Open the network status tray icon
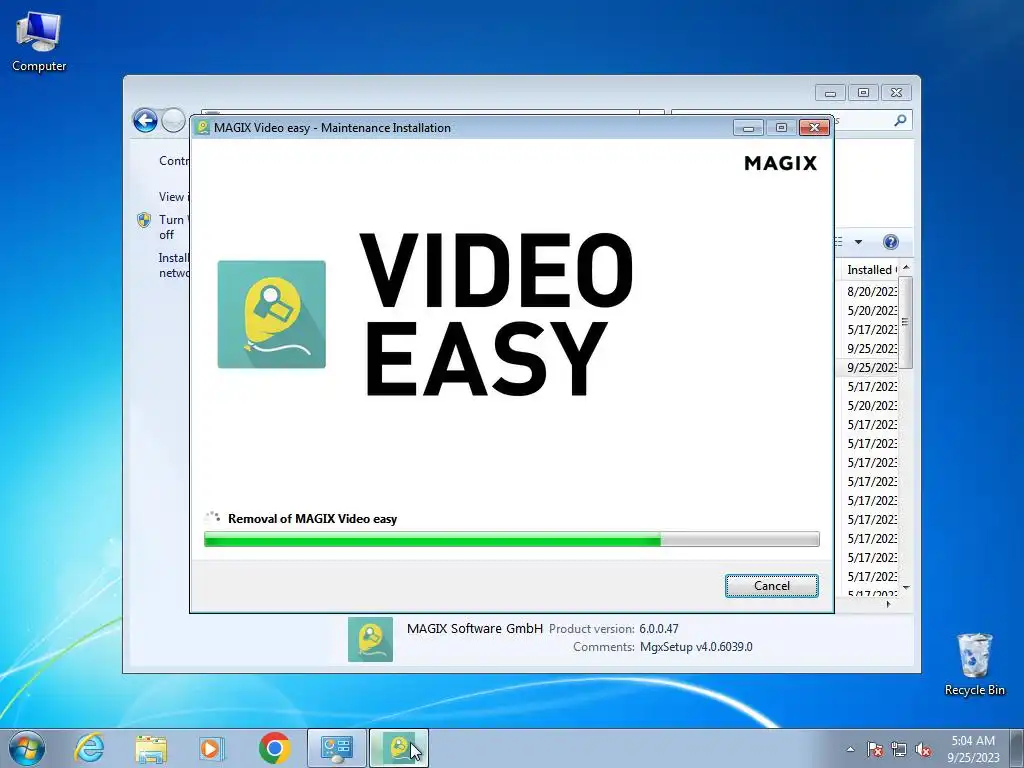Image resolution: width=1024 pixels, height=768 pixels. 899,749
